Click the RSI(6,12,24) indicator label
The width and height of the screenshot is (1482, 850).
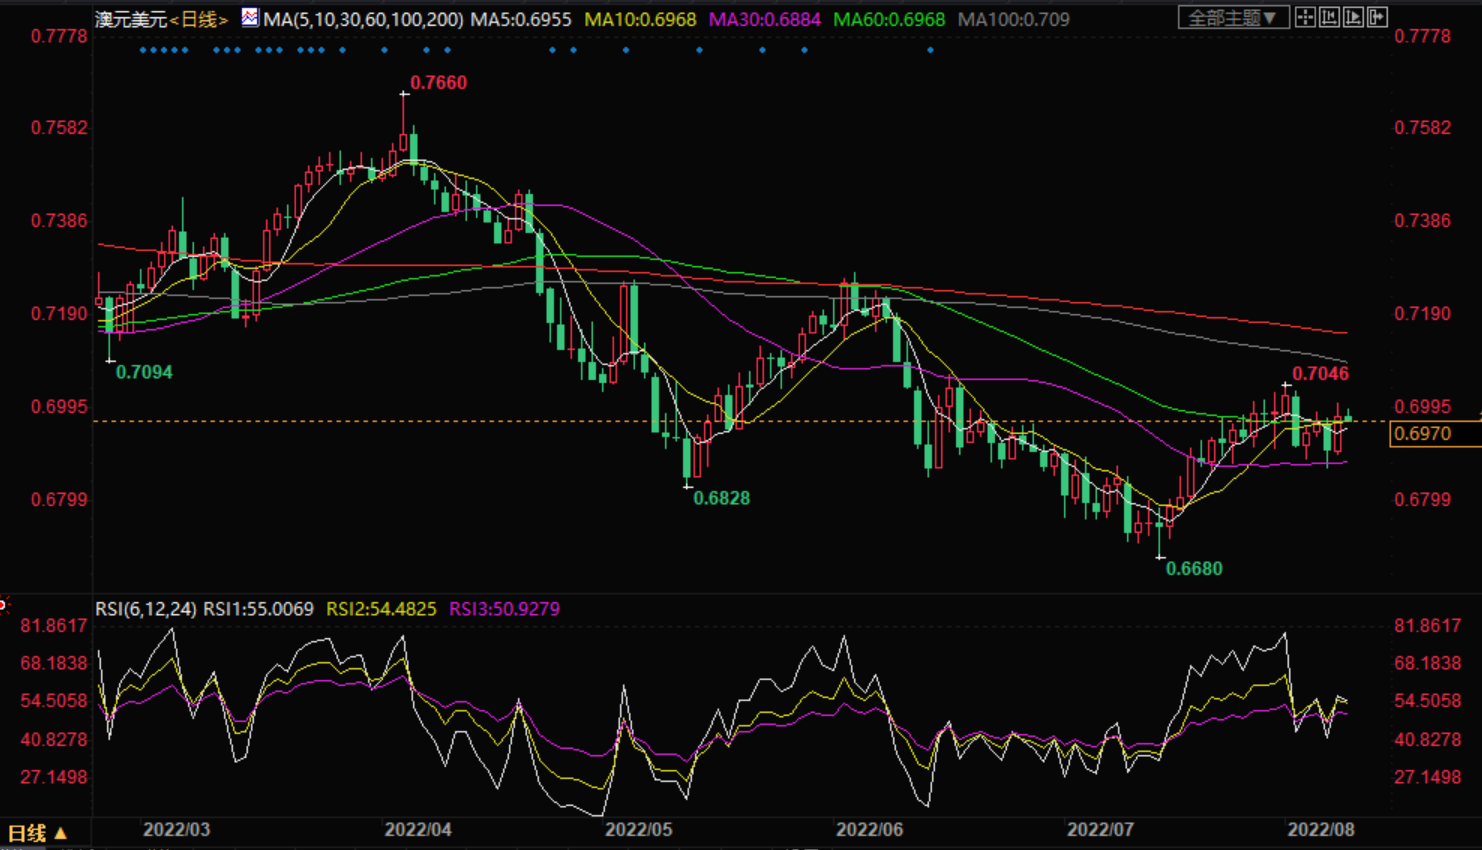[146, 609]
